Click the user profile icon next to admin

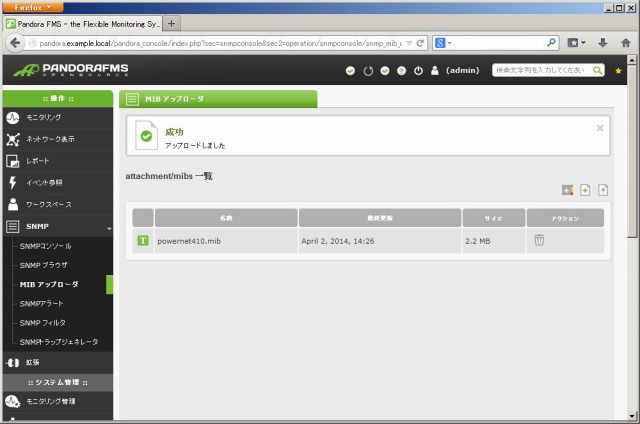435,71
